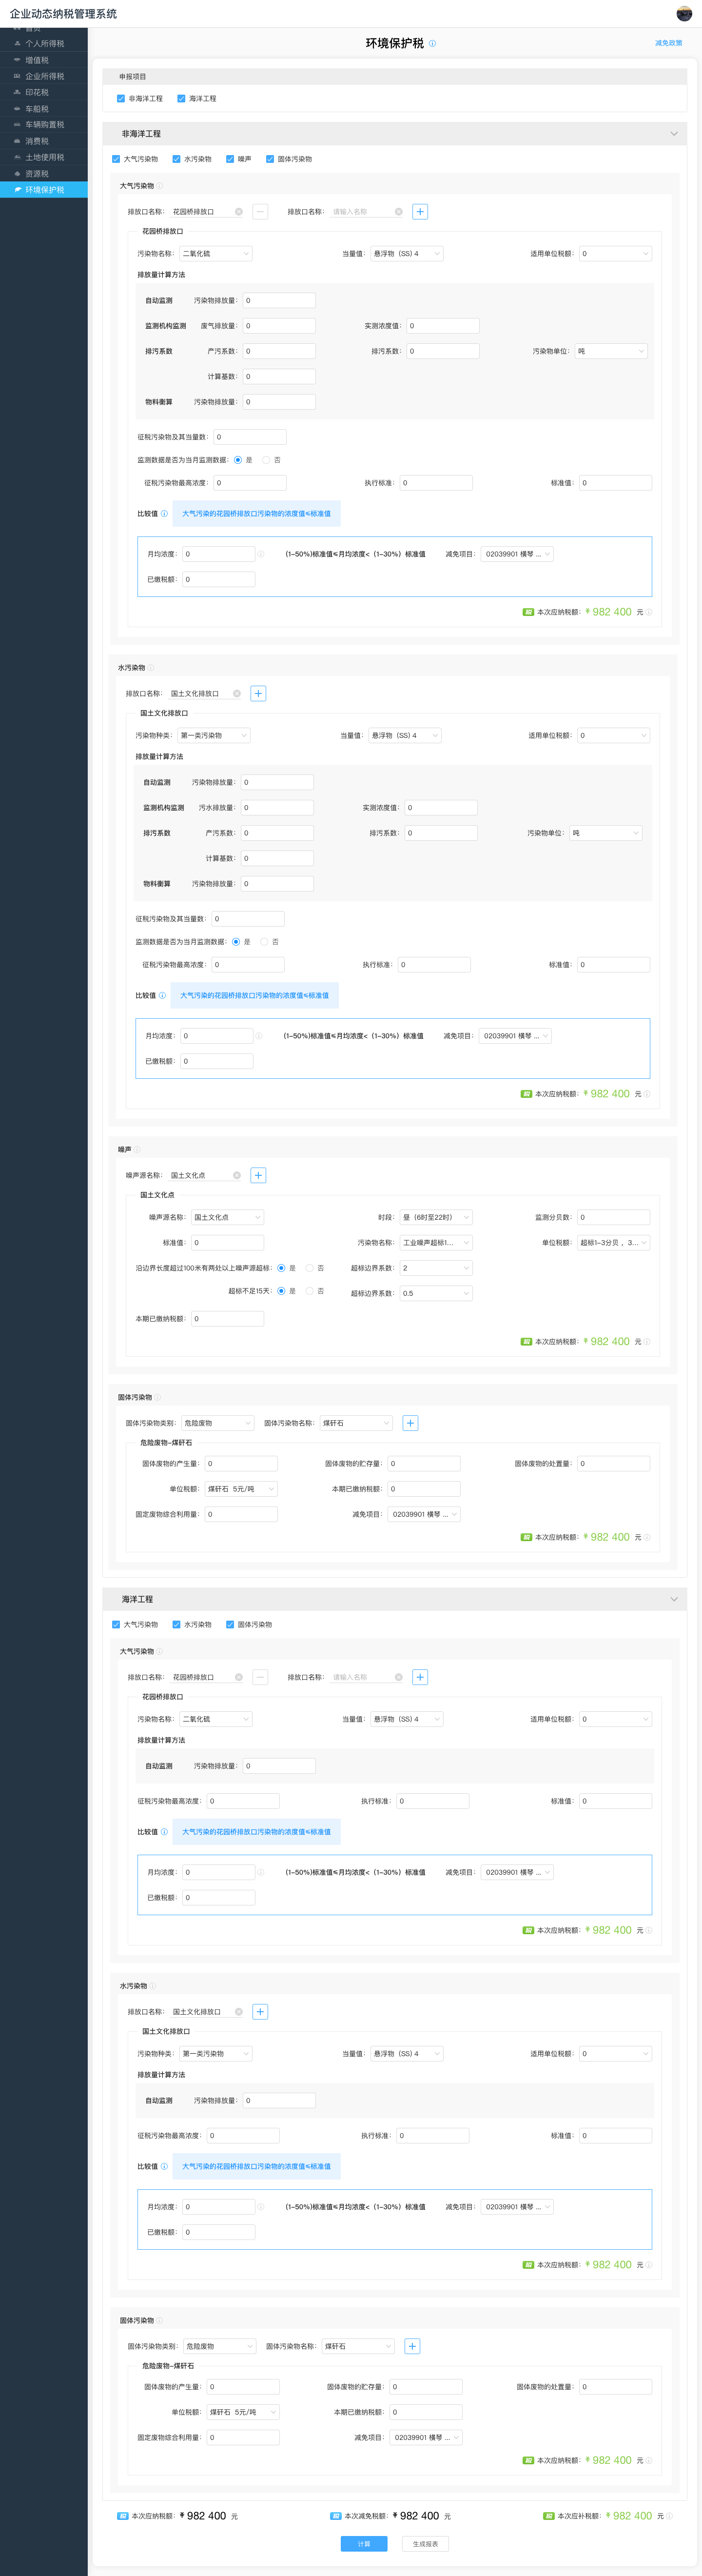Click the info icon beside the 环境保护税 title
The image size is (702, 2576).
pos(432,44)
